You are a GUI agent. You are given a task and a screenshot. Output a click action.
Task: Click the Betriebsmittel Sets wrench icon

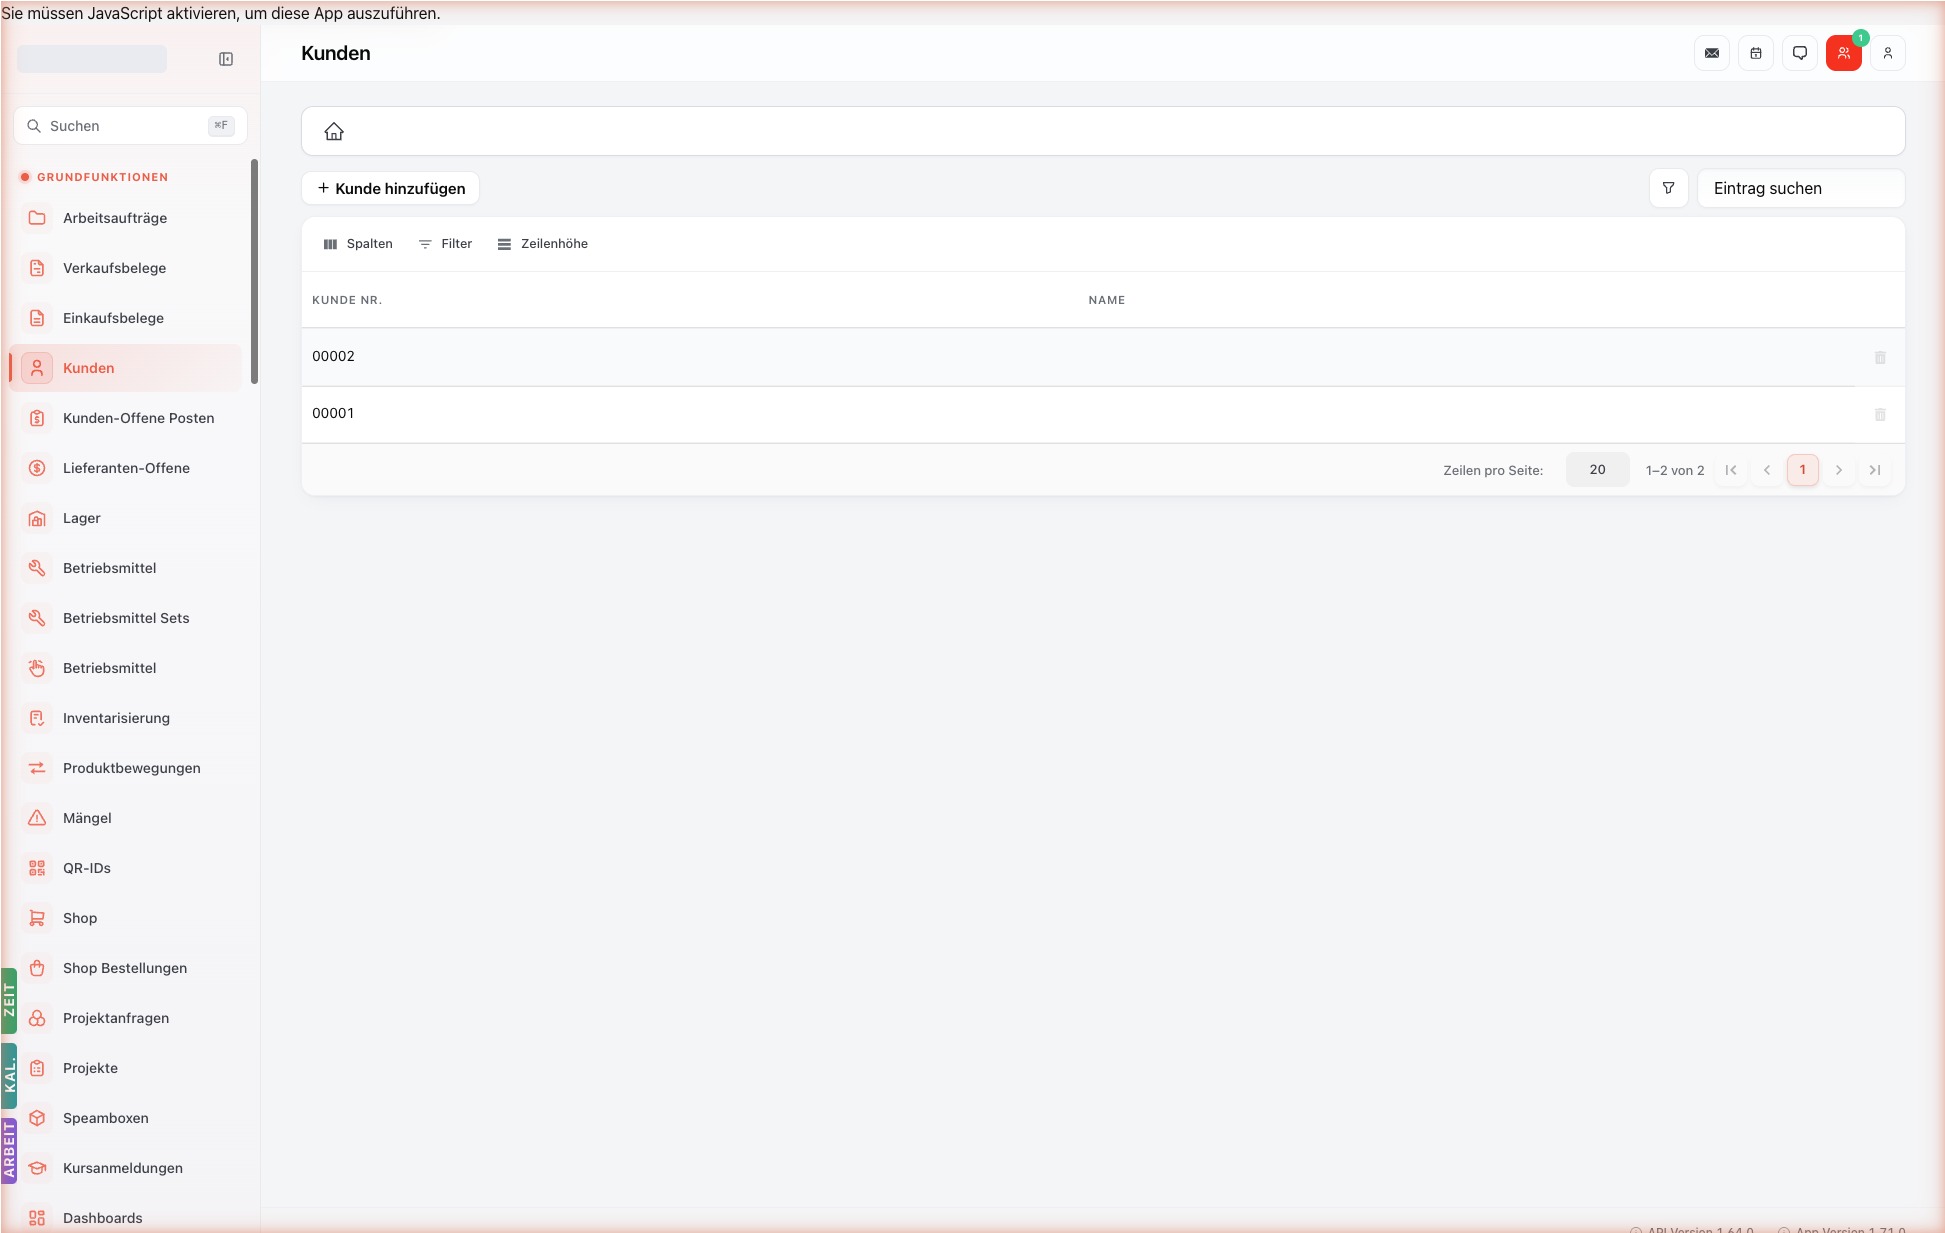(37, 618)
